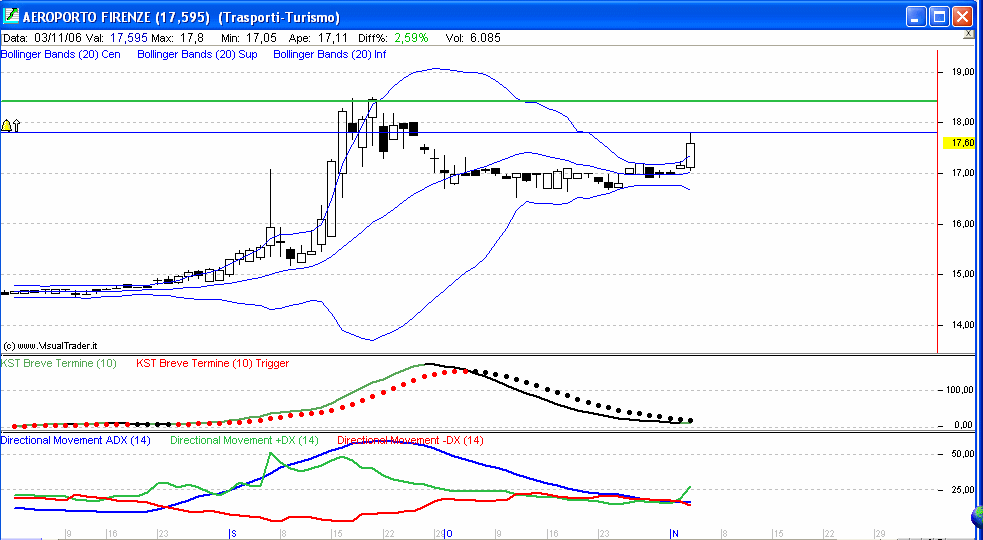This screenshot has width=983, height=540.
Task: Click the Val value 17,595 in data bar
Action: pos(129,38)
